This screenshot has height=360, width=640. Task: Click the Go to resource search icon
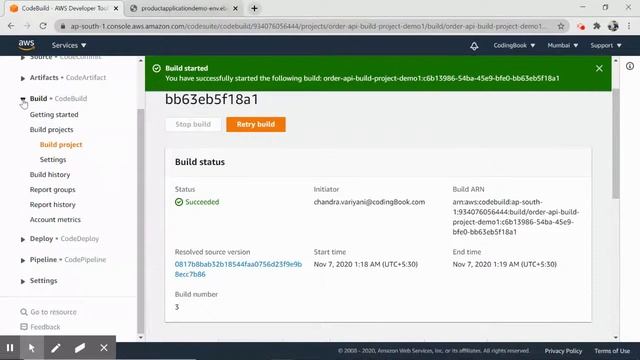click(24, 312)
